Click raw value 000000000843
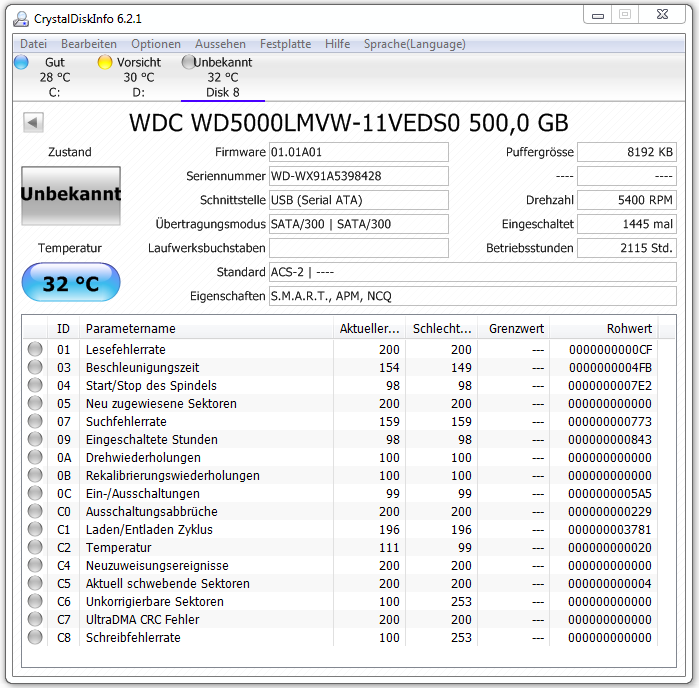Viewport: 699px width, 688px height. click(x=610, y=440)
